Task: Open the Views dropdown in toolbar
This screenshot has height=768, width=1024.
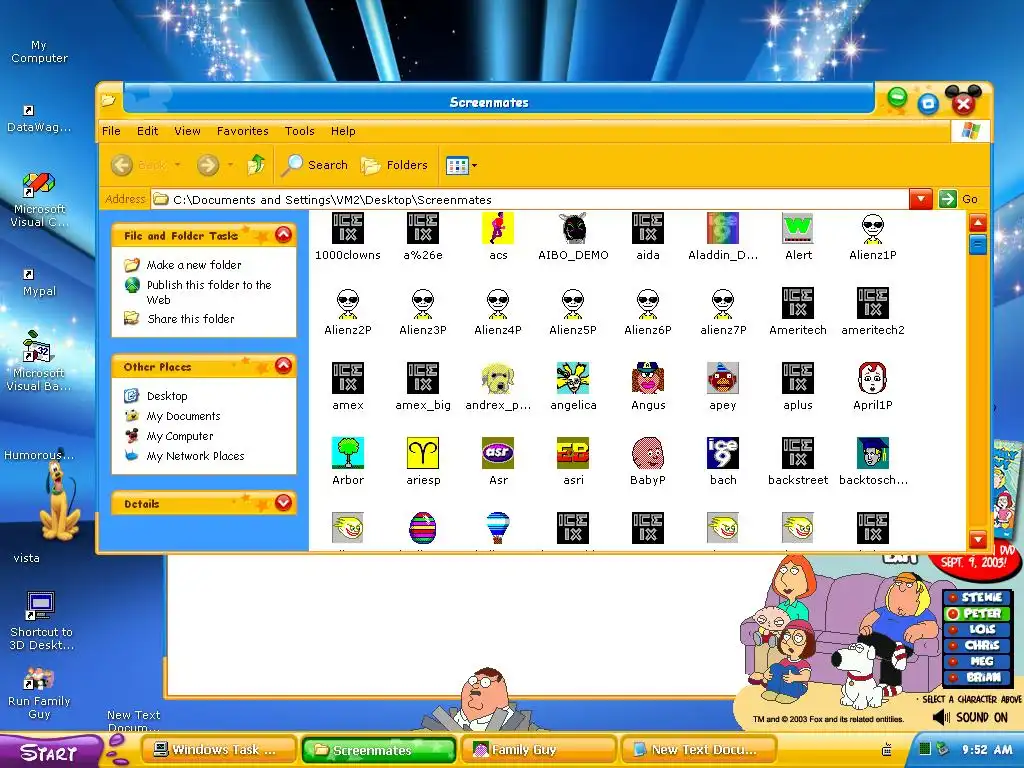Action: 474,166
